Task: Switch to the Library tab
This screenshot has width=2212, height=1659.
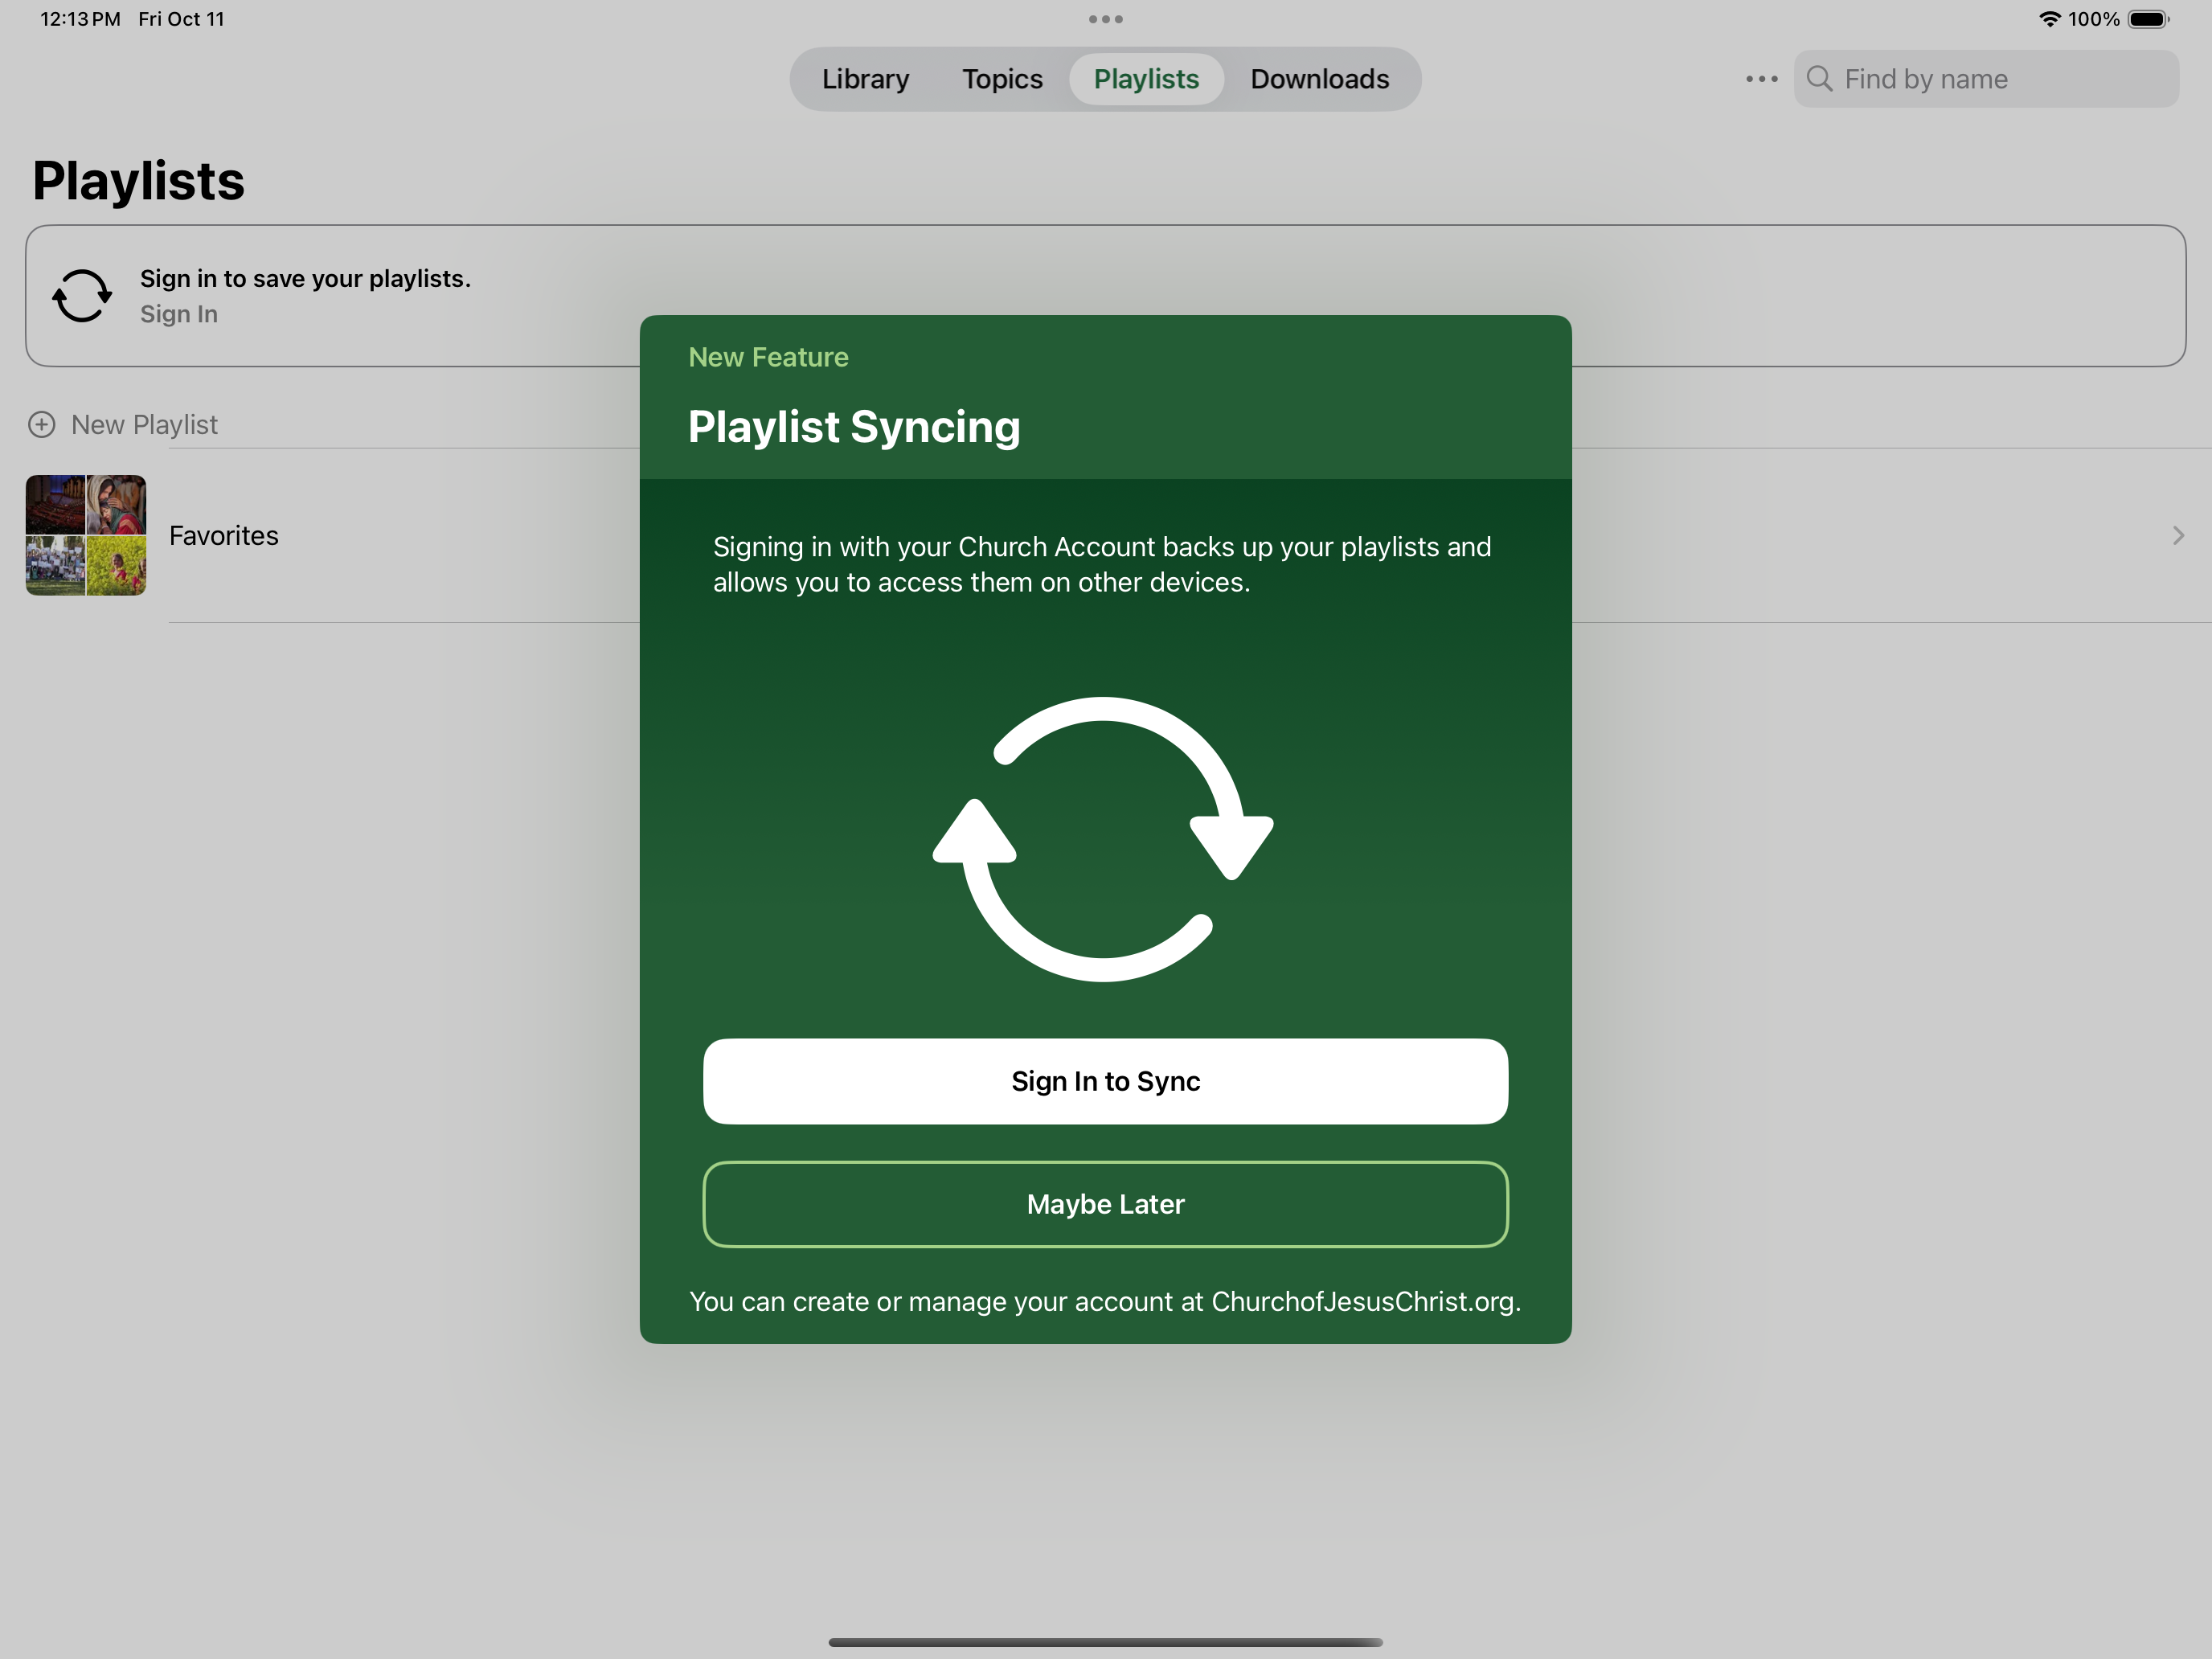Action: pyautogui.click(x=865, y=79)
